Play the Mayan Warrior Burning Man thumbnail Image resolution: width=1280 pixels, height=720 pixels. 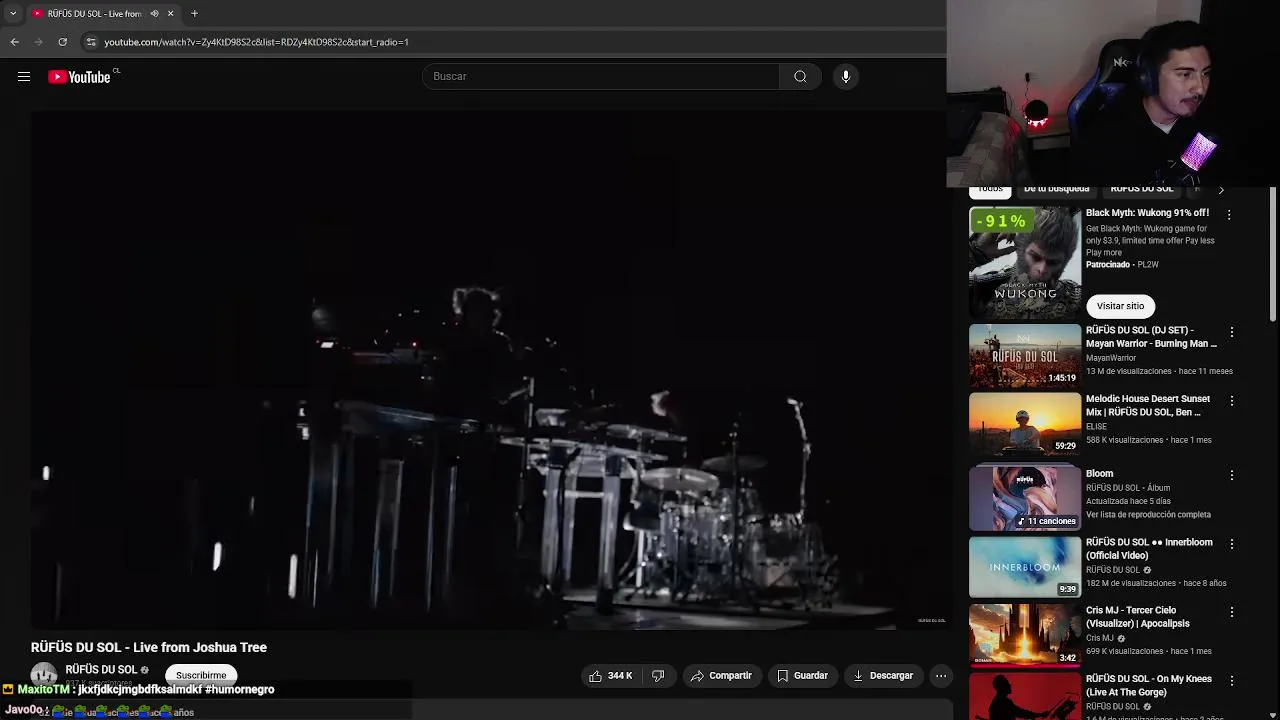[x=1025, y=355]
